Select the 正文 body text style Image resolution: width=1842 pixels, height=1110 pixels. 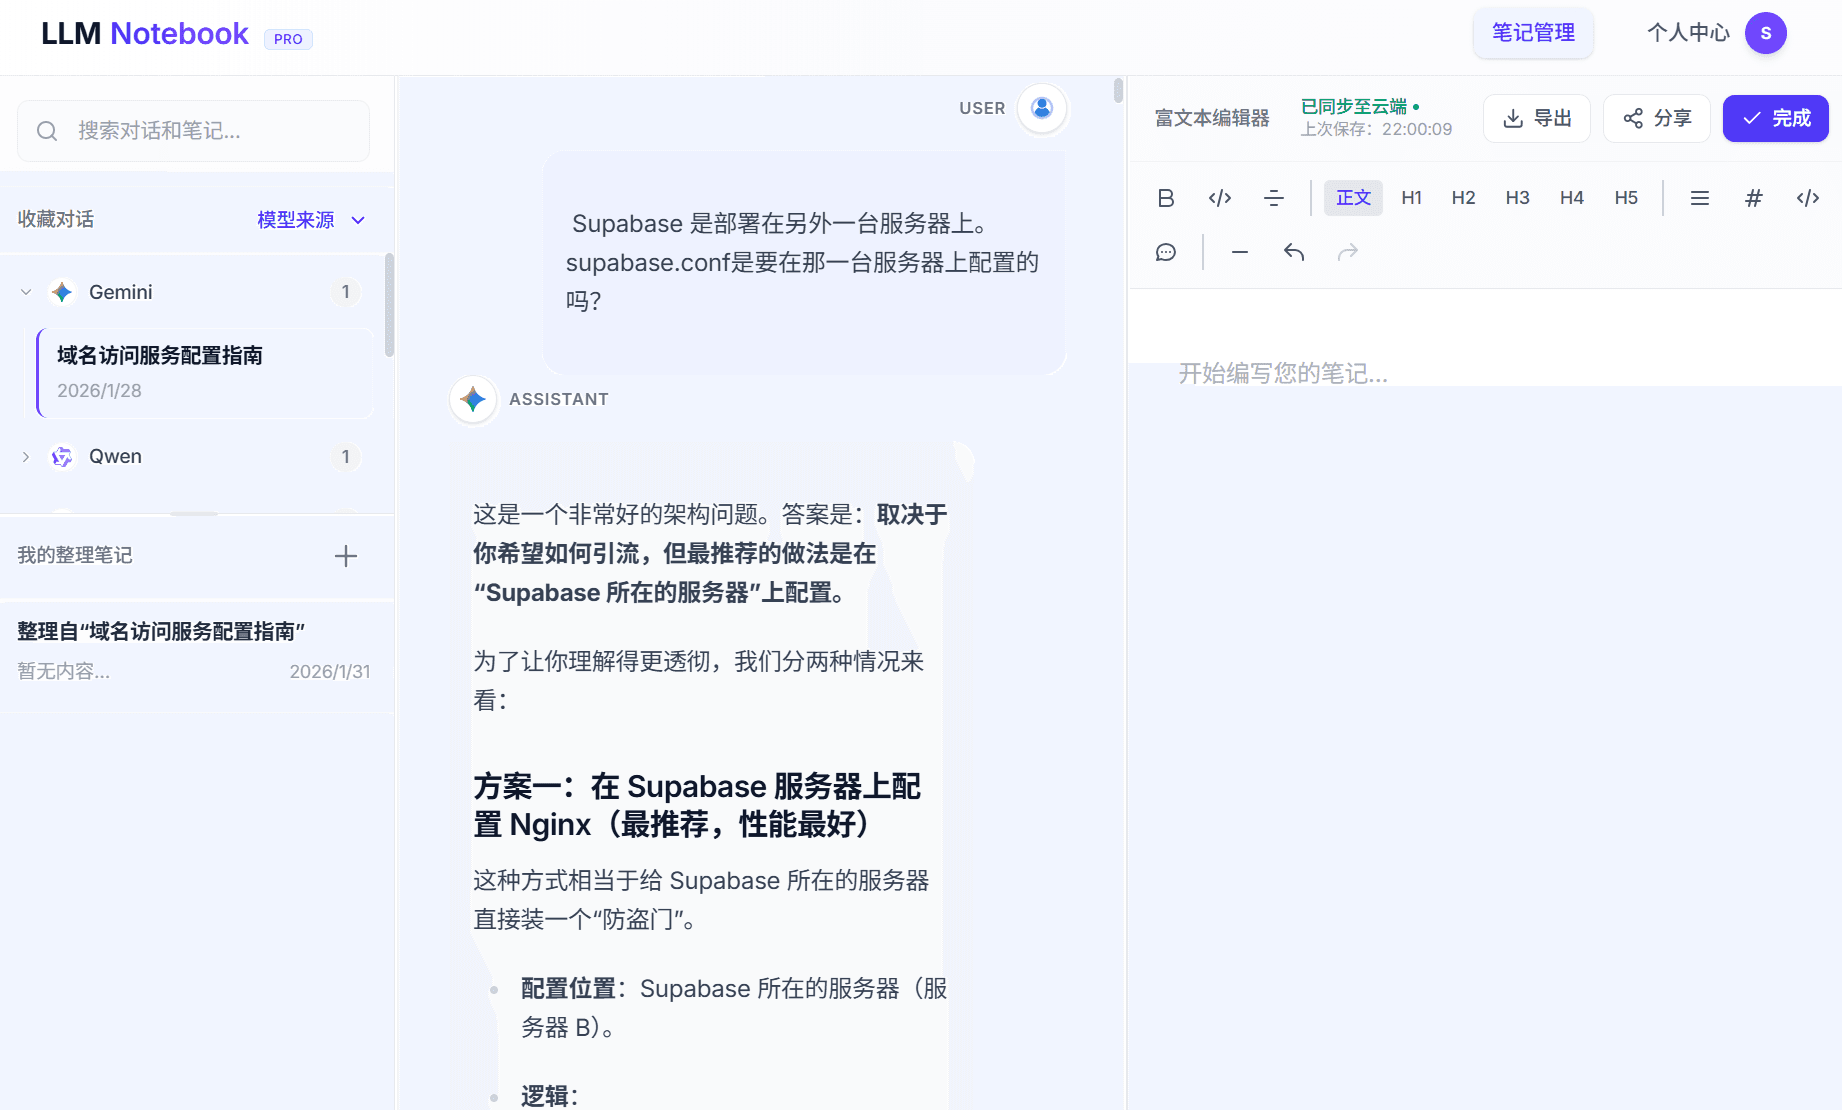pos(1353,197)
